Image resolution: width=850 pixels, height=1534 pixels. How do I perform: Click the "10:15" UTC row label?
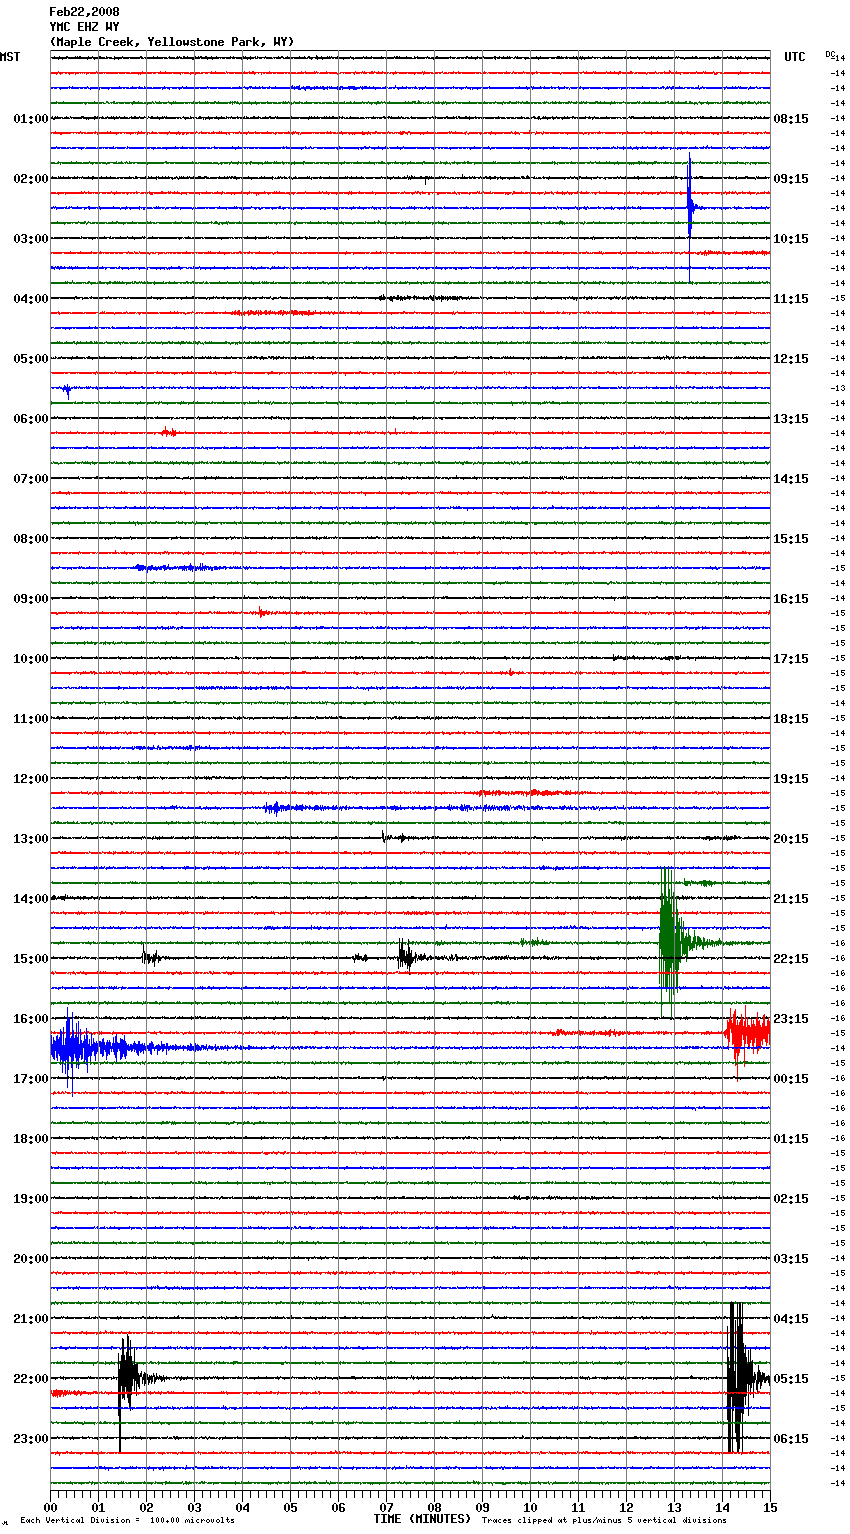point(791,239)
